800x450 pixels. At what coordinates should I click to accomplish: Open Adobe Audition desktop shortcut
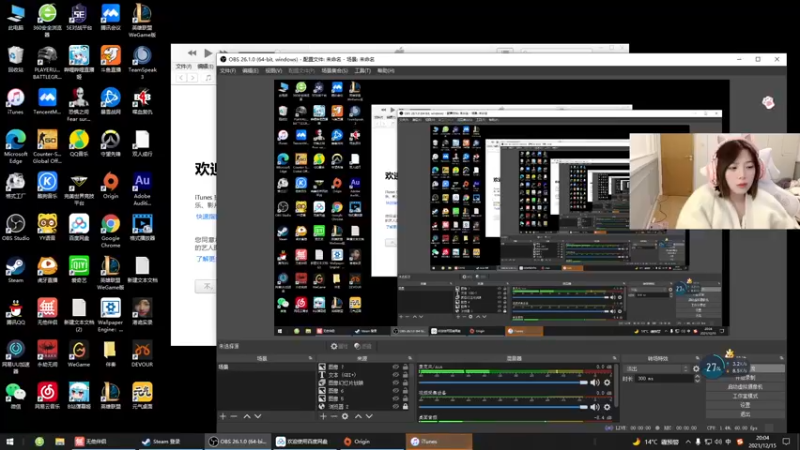tap(142, 189)
